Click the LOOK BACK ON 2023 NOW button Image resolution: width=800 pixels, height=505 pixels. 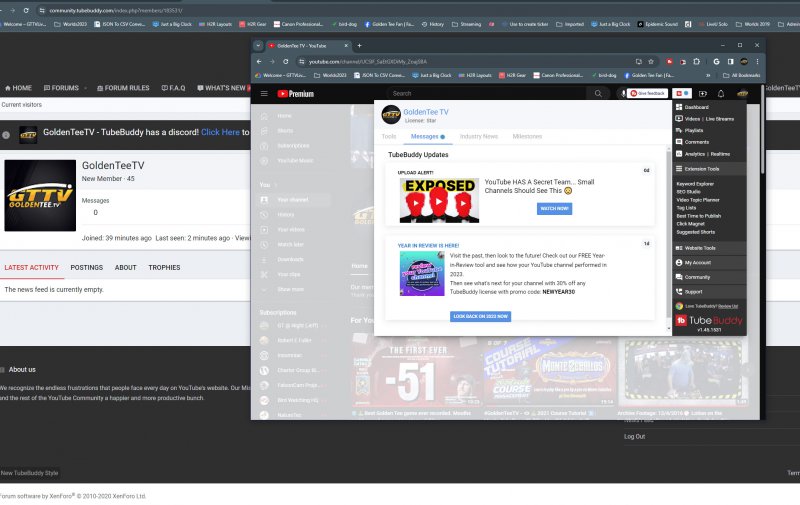point(480,316)
